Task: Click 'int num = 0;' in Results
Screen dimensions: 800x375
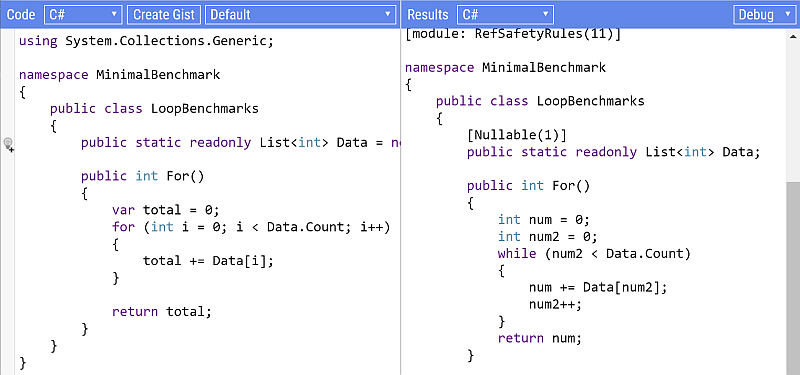Action: point(544,220)
